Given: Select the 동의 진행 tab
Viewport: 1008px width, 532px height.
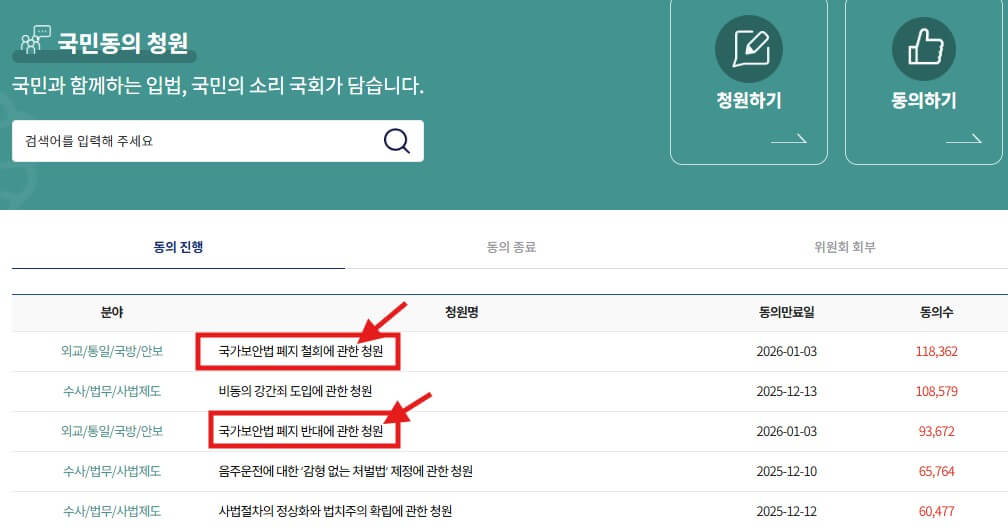Looking at the screenshot, I should coord(178,247).
